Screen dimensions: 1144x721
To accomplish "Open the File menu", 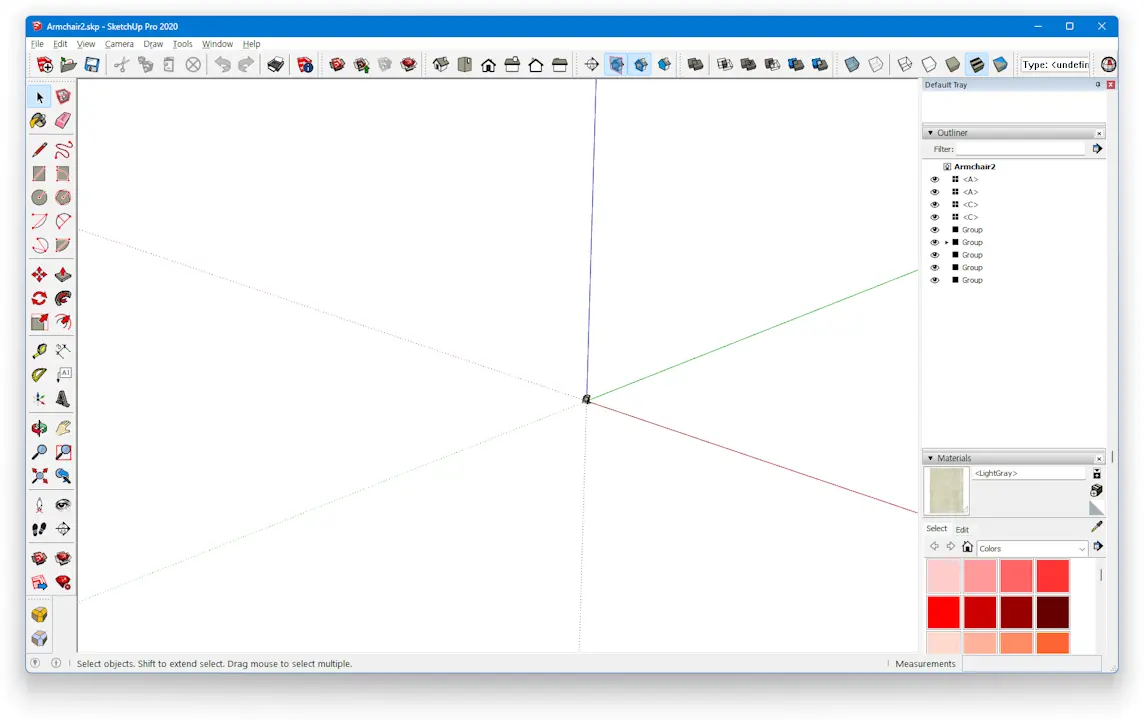I will pyautogui.click(x=37, y=45).
